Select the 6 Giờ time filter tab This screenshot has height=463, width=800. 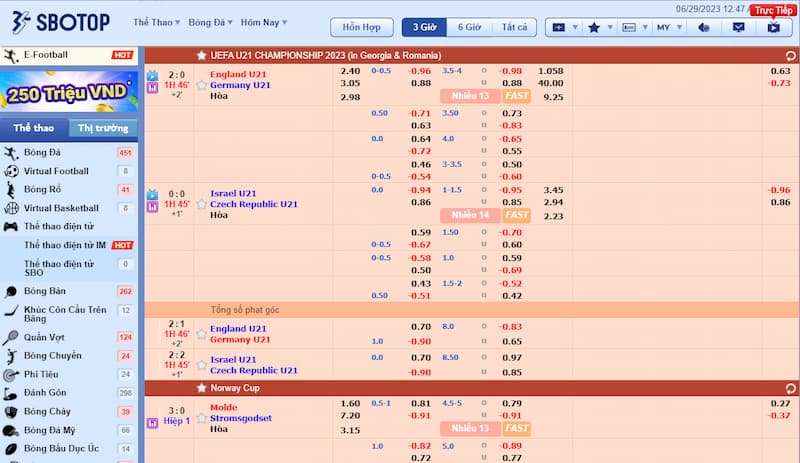(468, 27)
